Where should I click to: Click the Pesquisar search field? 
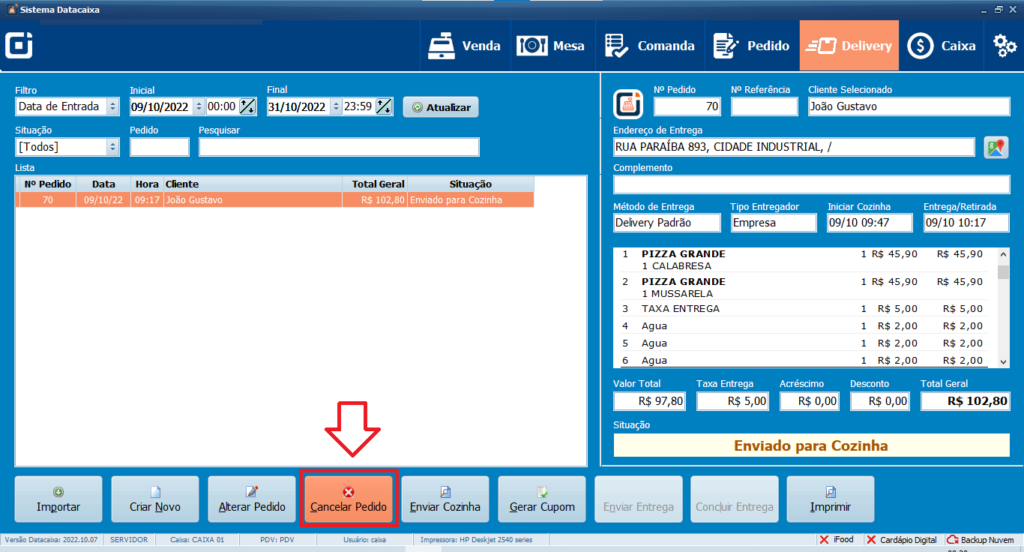(338, 147)
